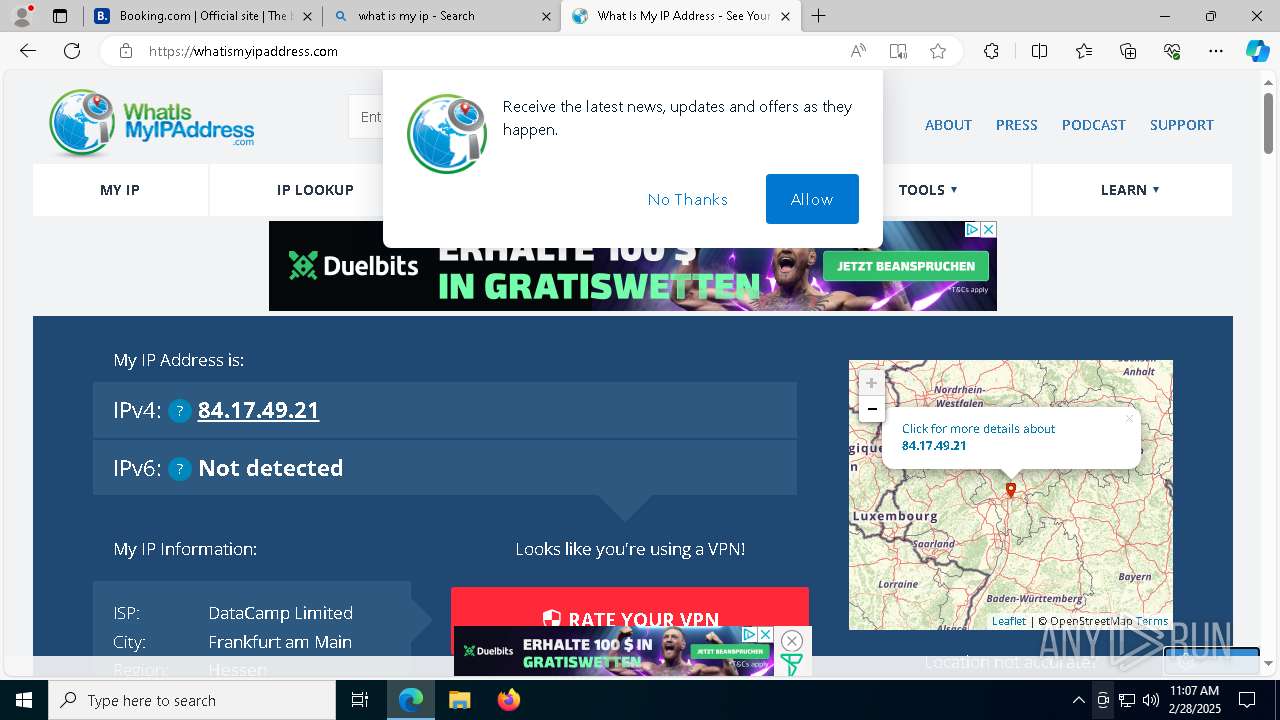Image resolution: width=1280 pixels, height=720 pixels.
Task: Launch Copilot from the toolbar
Action: click(1257, 51)
